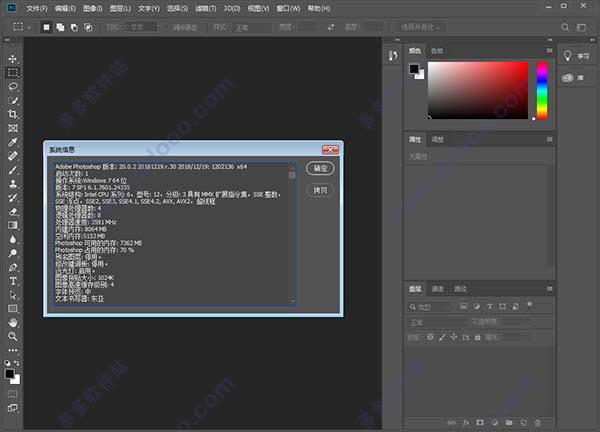Pick a shade in the Color panel field
The width and height of the screenshot is (600, 432).
point(478,90)
